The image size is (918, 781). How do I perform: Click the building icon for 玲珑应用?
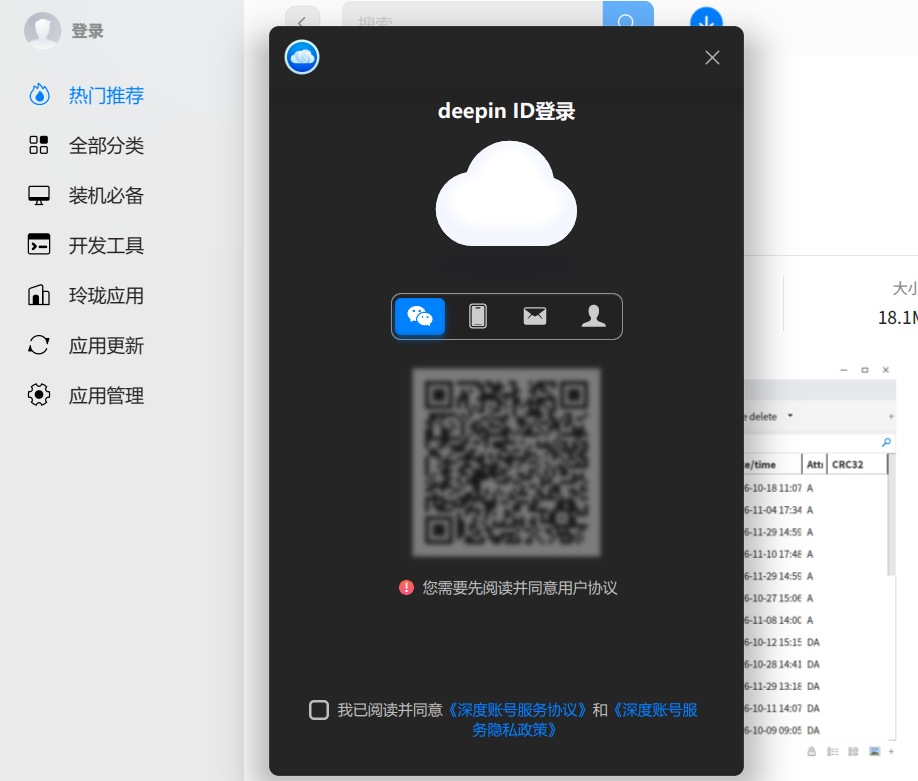39,295
